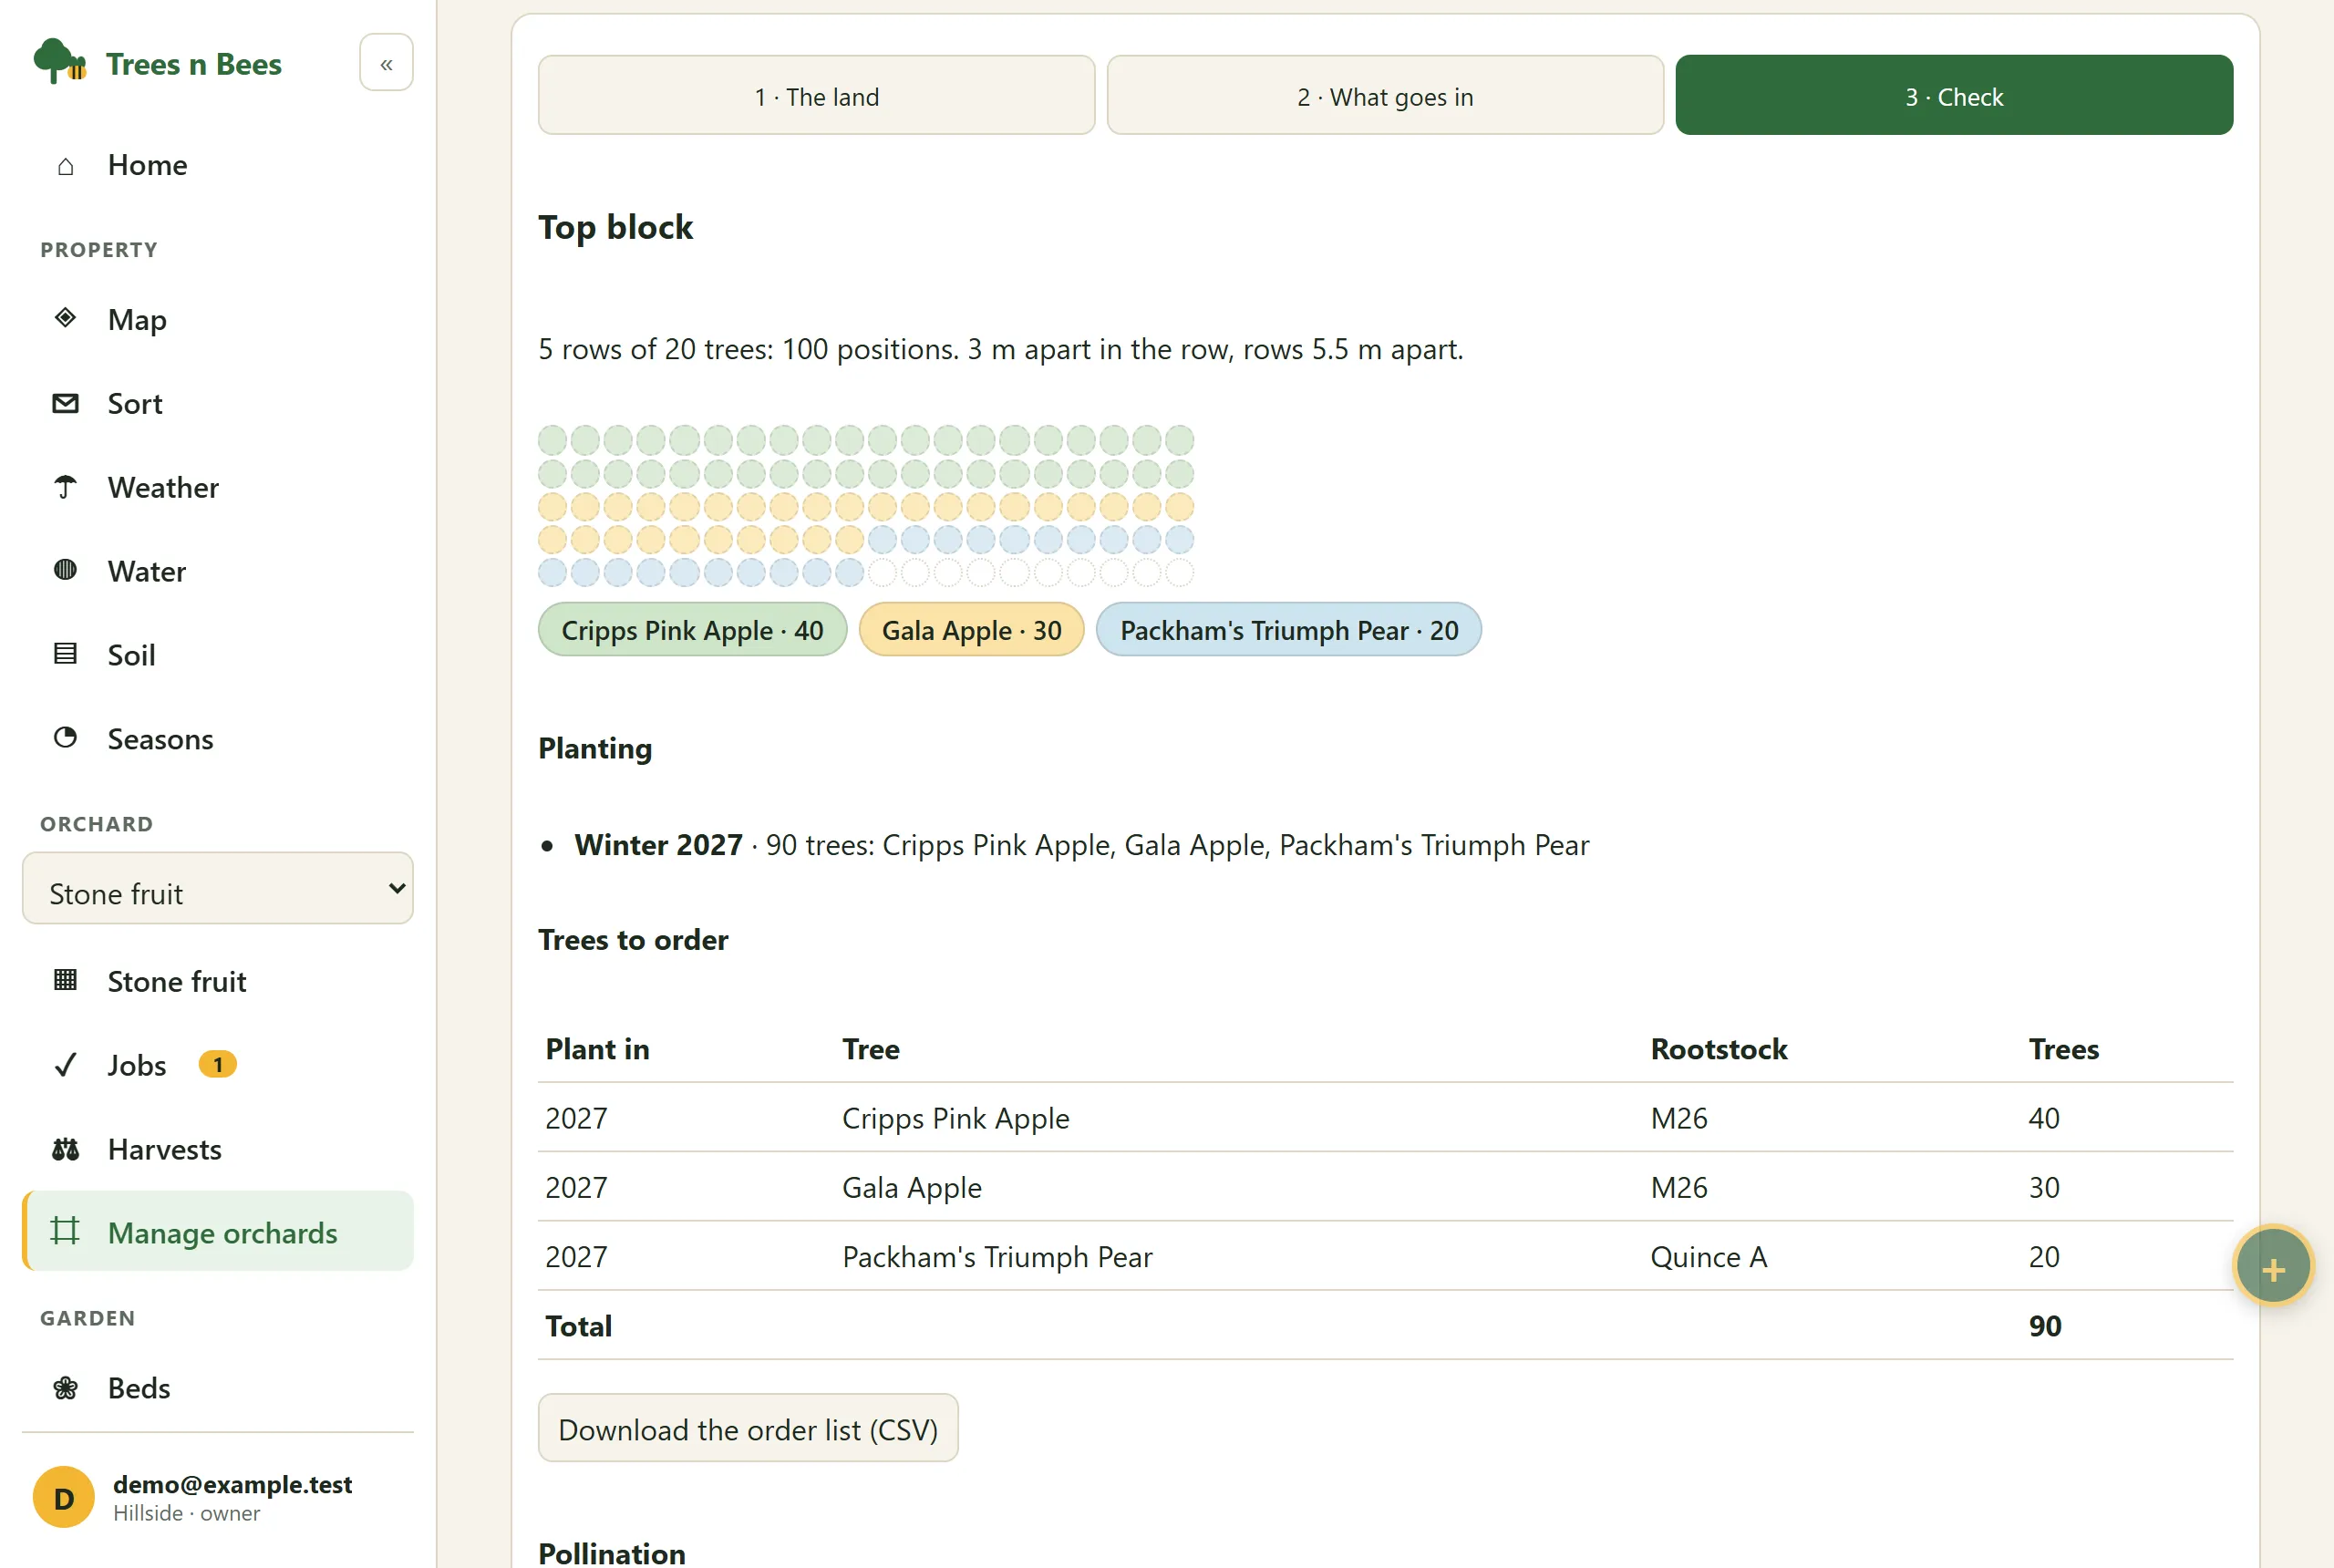Click the Rootstock column header

[1718, 1049]
